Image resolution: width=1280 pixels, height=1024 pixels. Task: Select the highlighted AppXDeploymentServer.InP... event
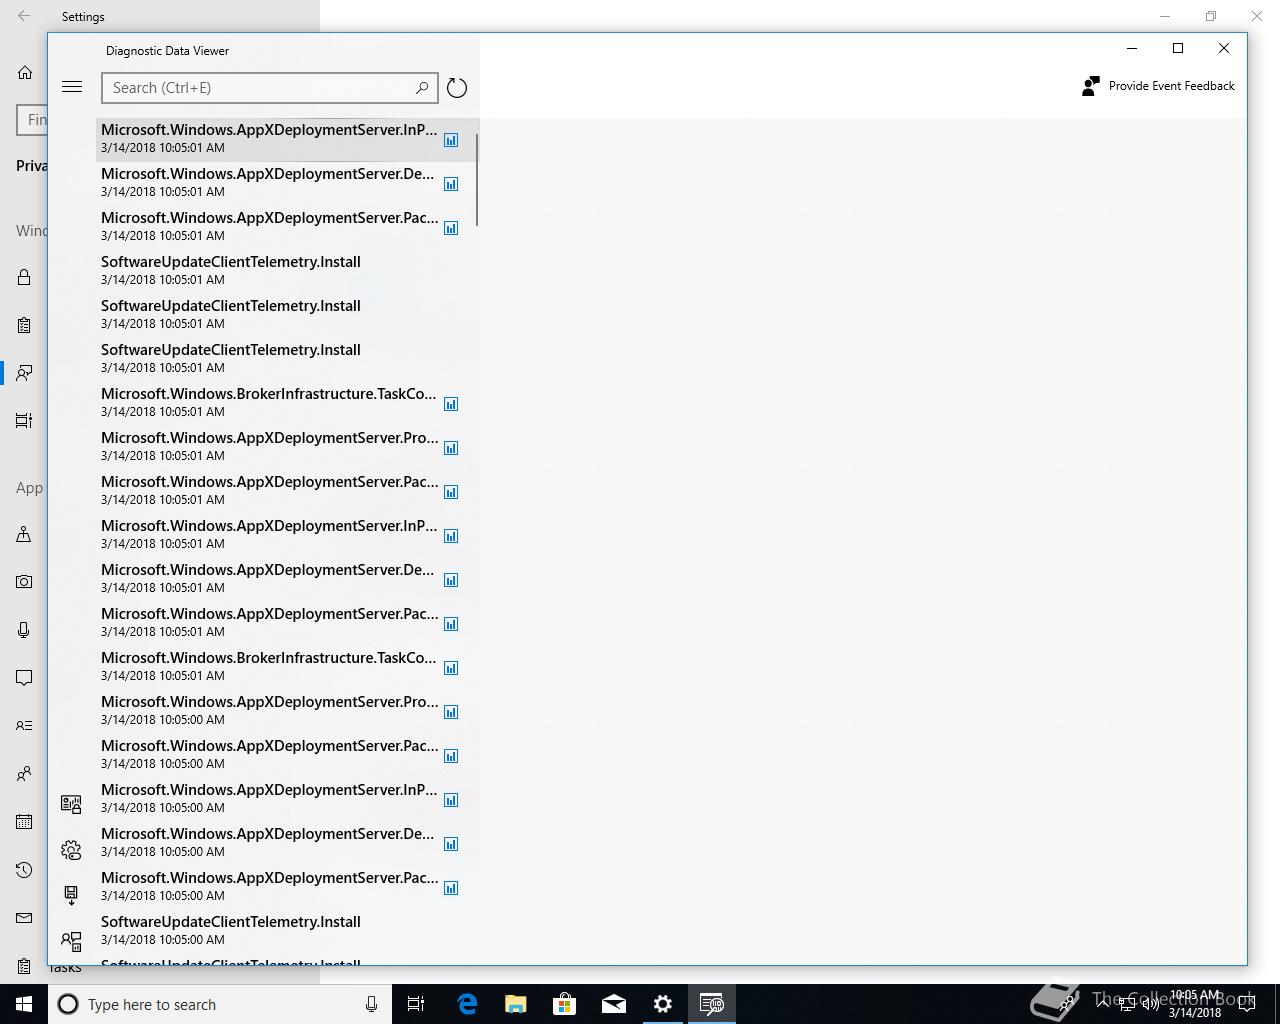[x=287, y=138]
